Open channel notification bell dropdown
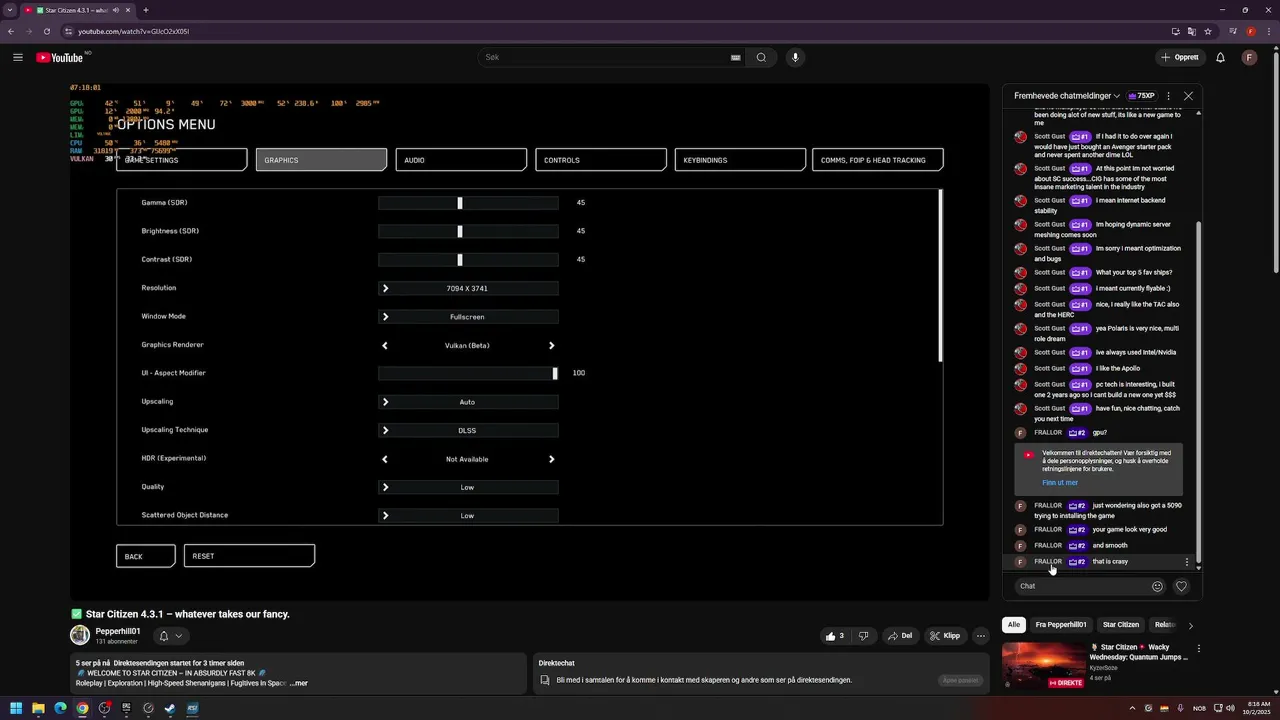The width and height of the screenshot is (1280, 720). click(x=170, y=636)
